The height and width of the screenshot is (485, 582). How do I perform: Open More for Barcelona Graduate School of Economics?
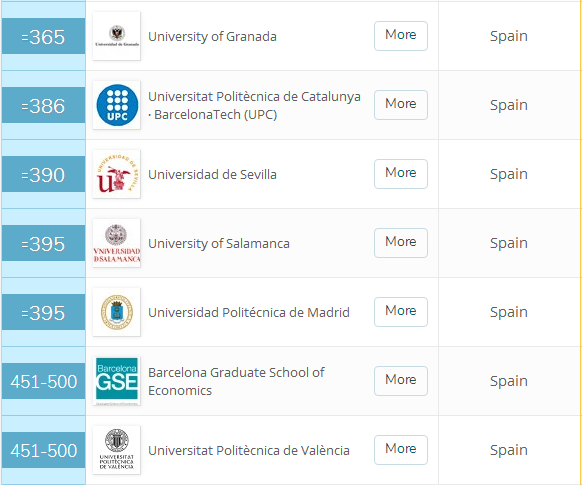pyautogui.click(x=401, y=381)
